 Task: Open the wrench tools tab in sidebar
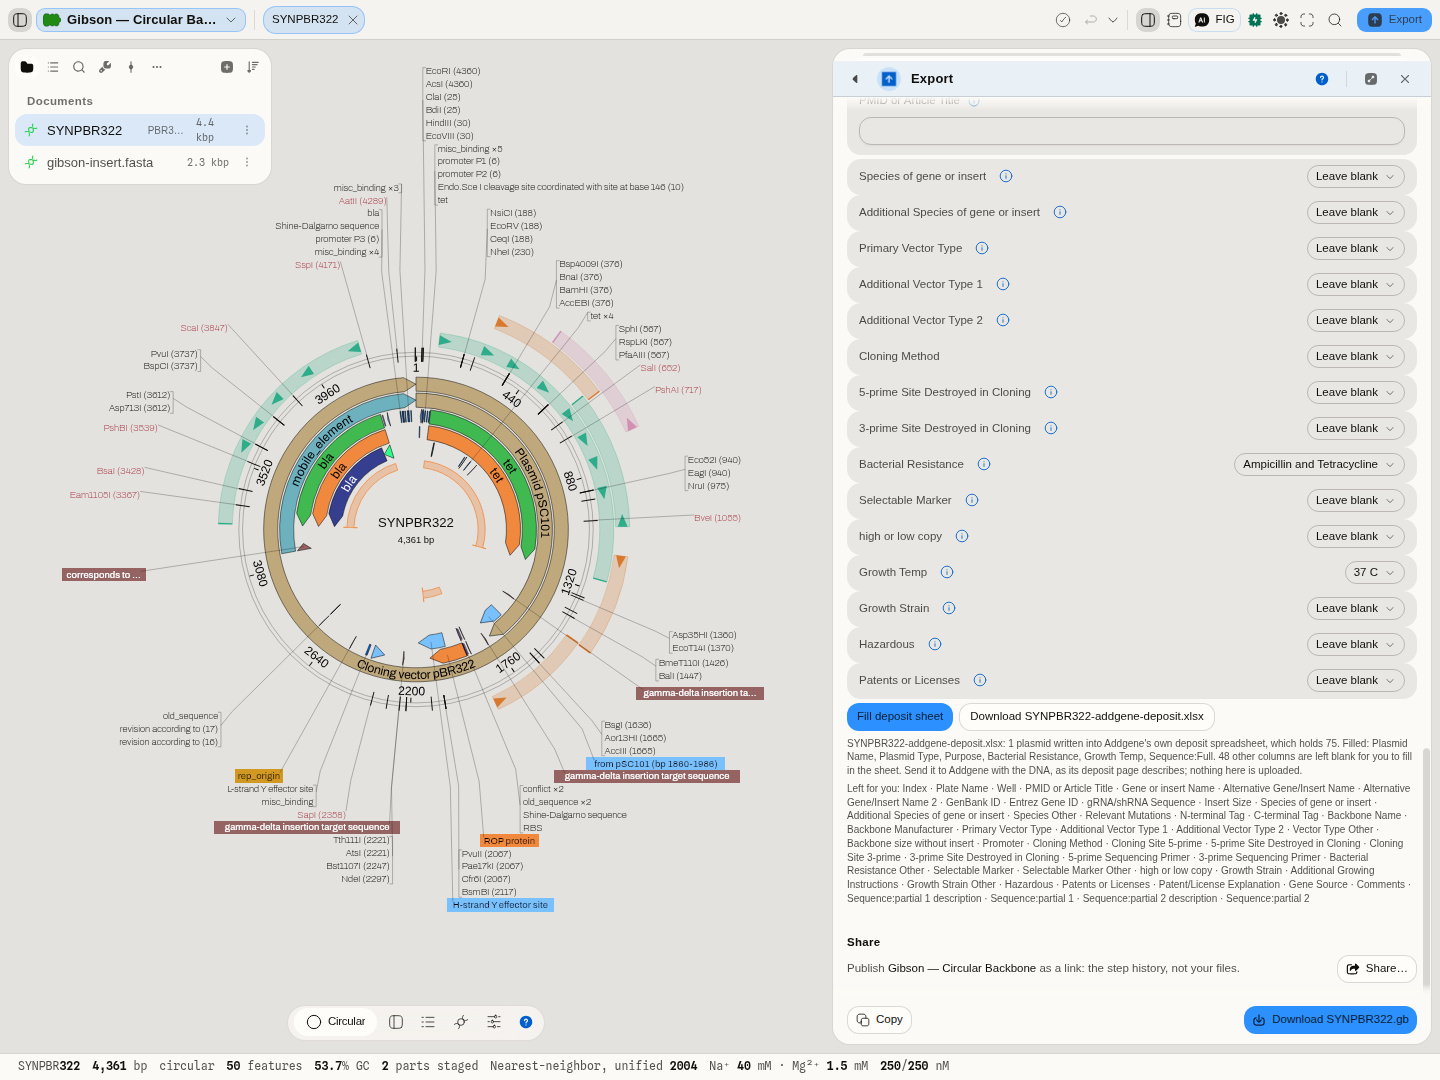pos(105,67)
